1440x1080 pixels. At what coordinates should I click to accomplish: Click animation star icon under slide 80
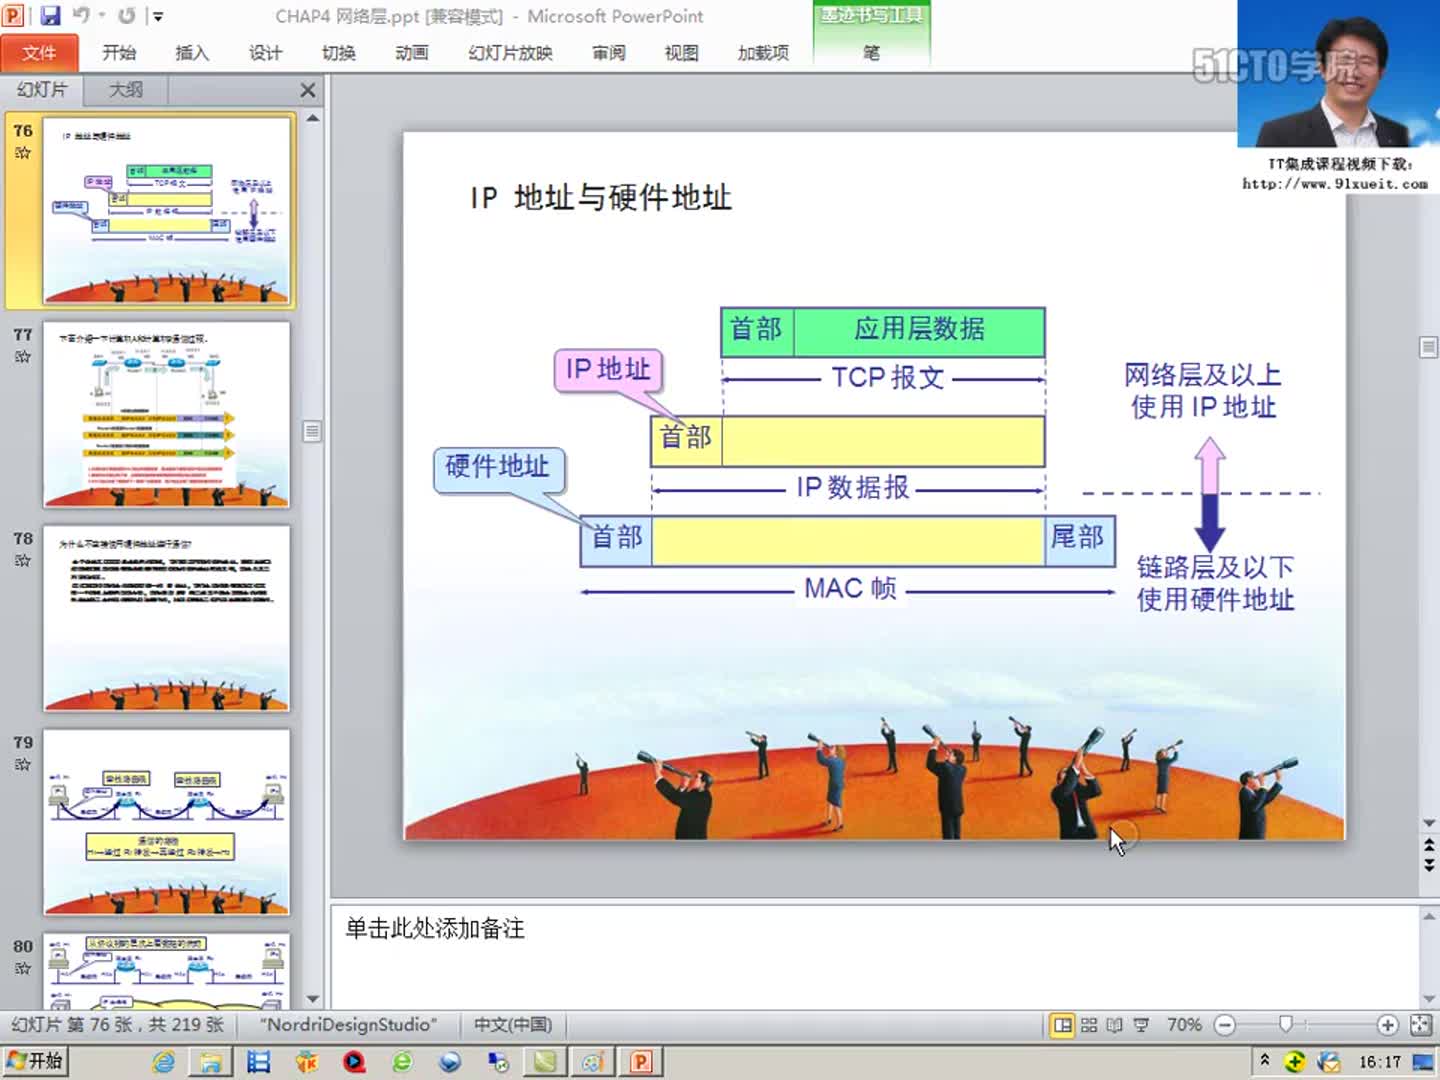(22, 969)
